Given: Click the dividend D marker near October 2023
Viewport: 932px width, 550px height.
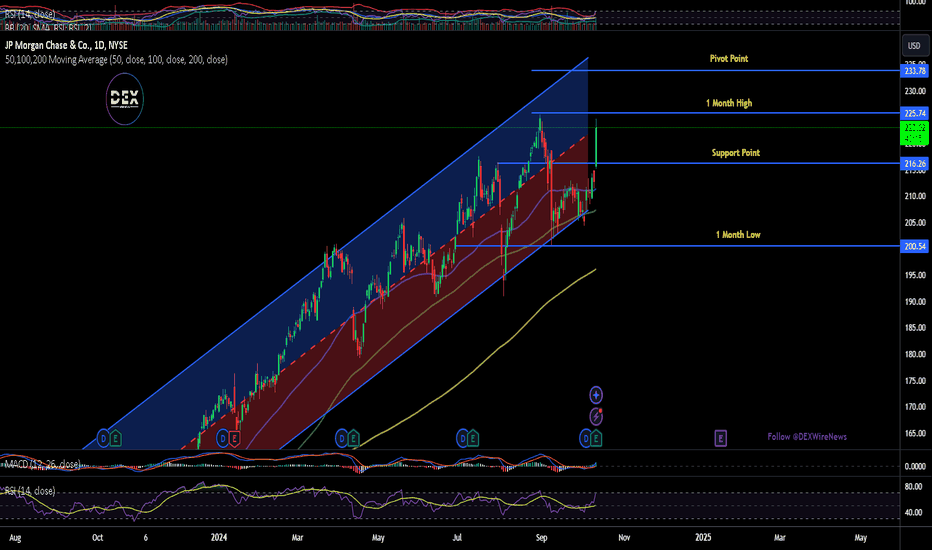Looking at the screenshot, I should (103, 439).
